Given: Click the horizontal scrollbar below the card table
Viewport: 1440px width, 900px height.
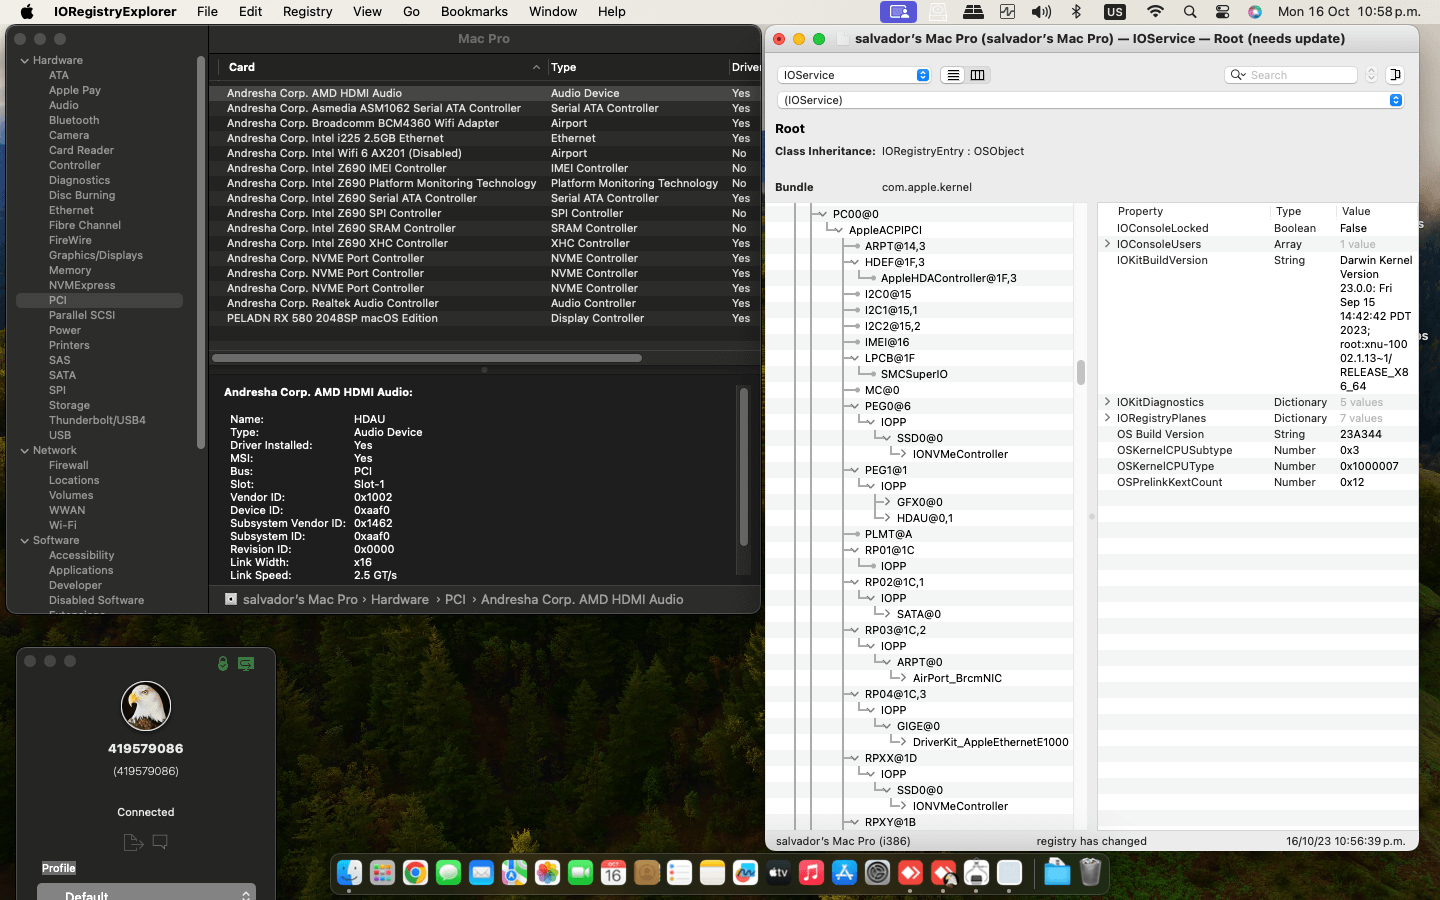Looking at the screenshot, I should [x=427, y=358].
